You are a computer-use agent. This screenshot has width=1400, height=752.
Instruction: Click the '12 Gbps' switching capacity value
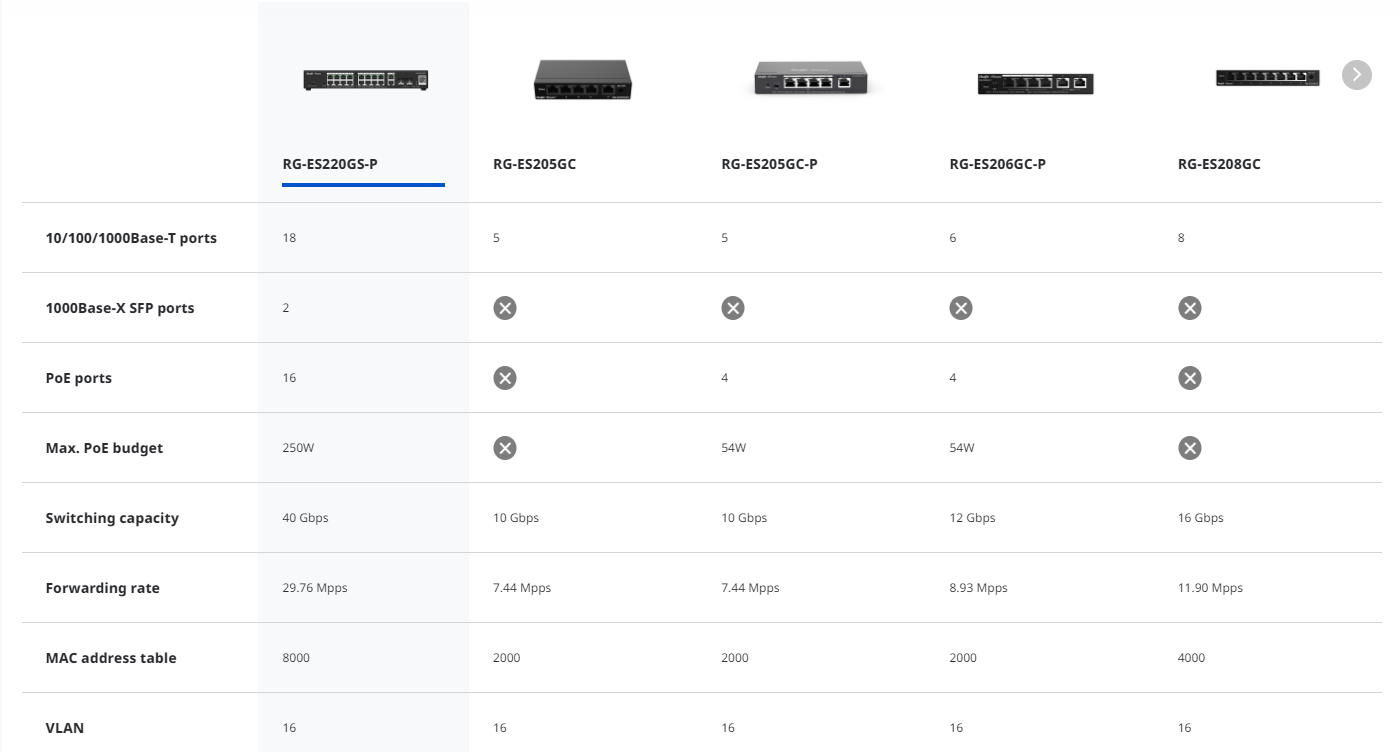[x=972, y=518]
